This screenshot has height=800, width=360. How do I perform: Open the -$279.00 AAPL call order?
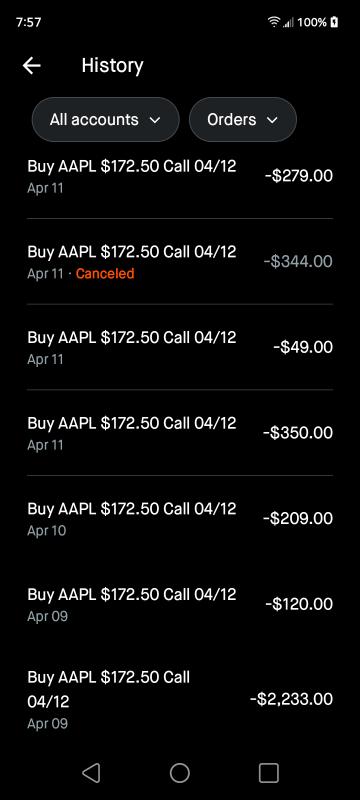tap(180, 176)
